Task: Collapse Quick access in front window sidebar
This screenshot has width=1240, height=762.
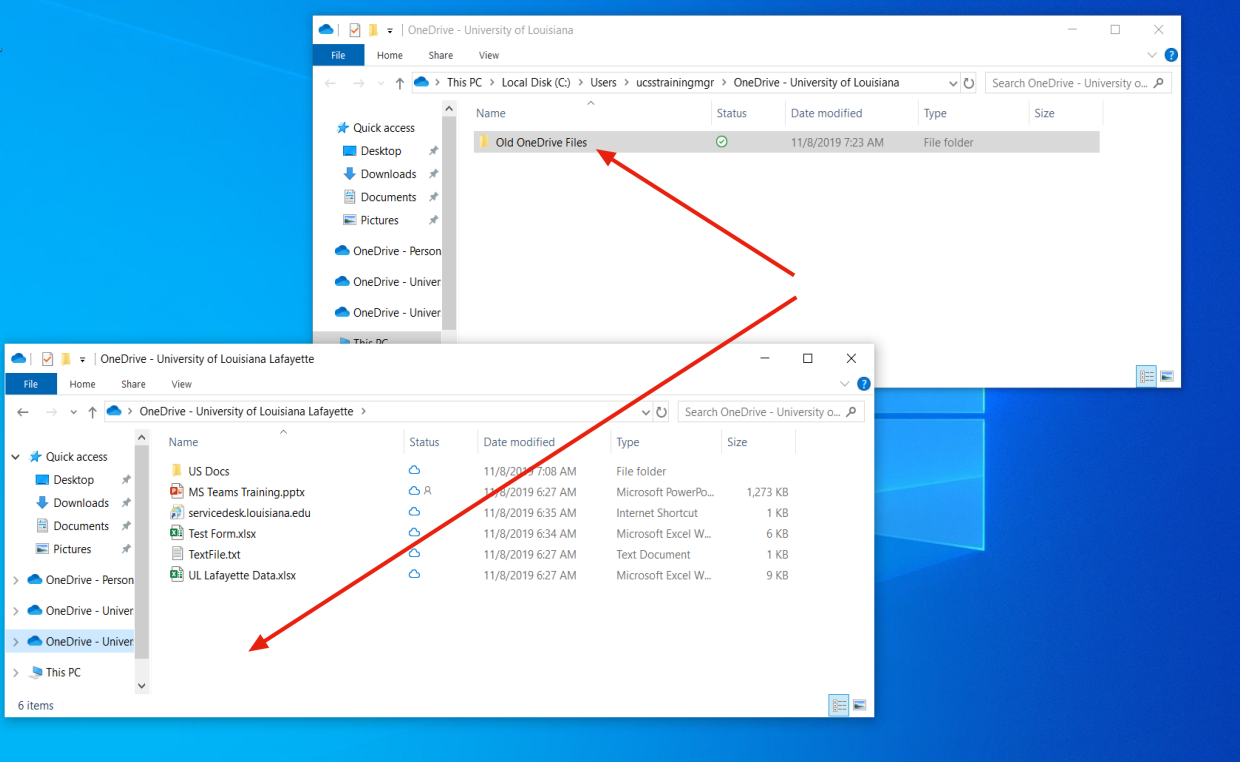Action: coord(16,457)
